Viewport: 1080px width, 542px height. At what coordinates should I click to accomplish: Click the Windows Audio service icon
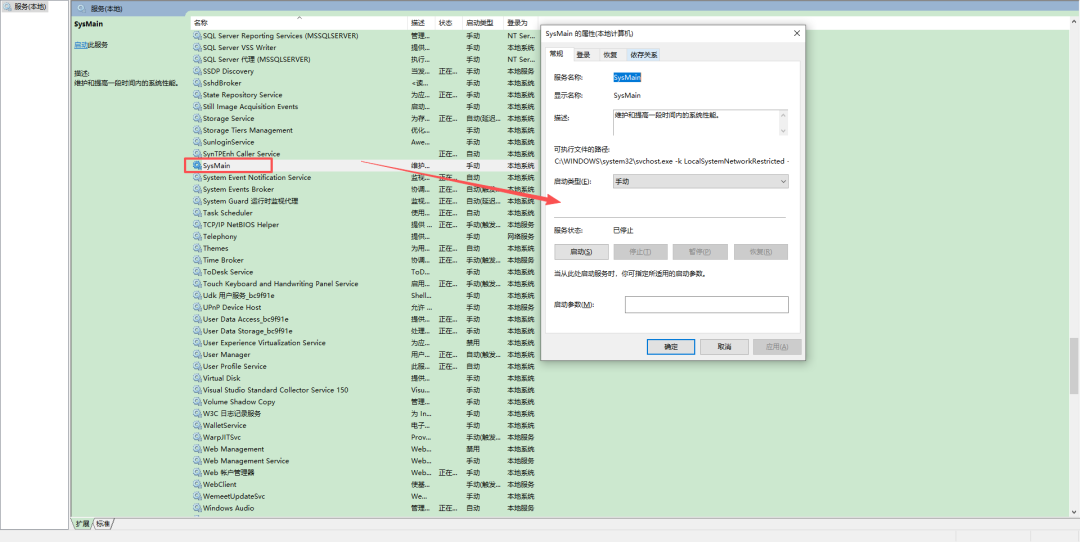click(197, 508)
